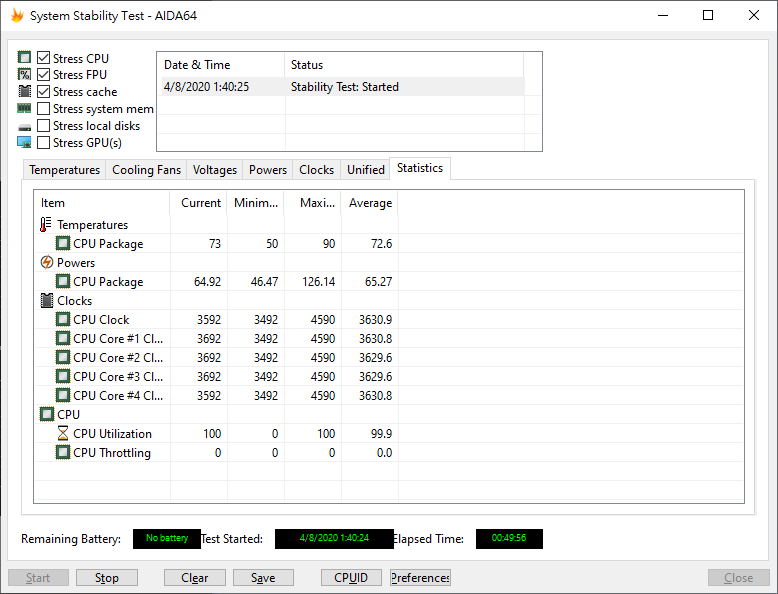Open Preferences dialog
The image size is (778, 594).
point(420,578)
